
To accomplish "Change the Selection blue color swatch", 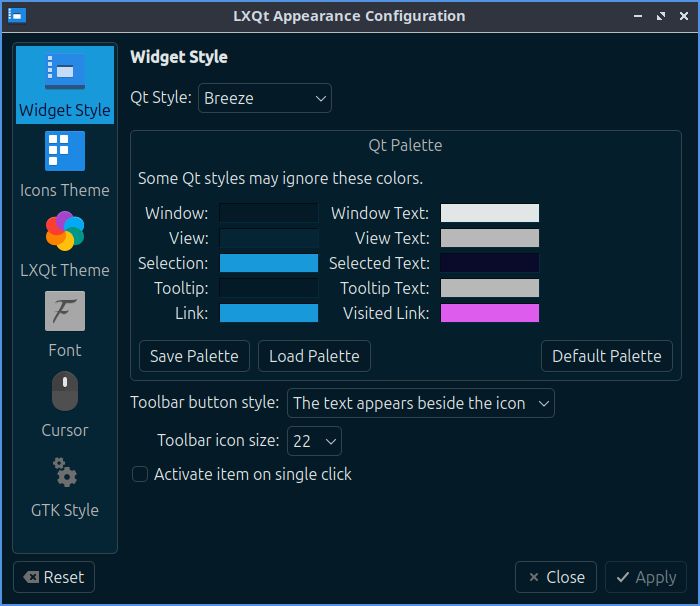I will (269, 263).
